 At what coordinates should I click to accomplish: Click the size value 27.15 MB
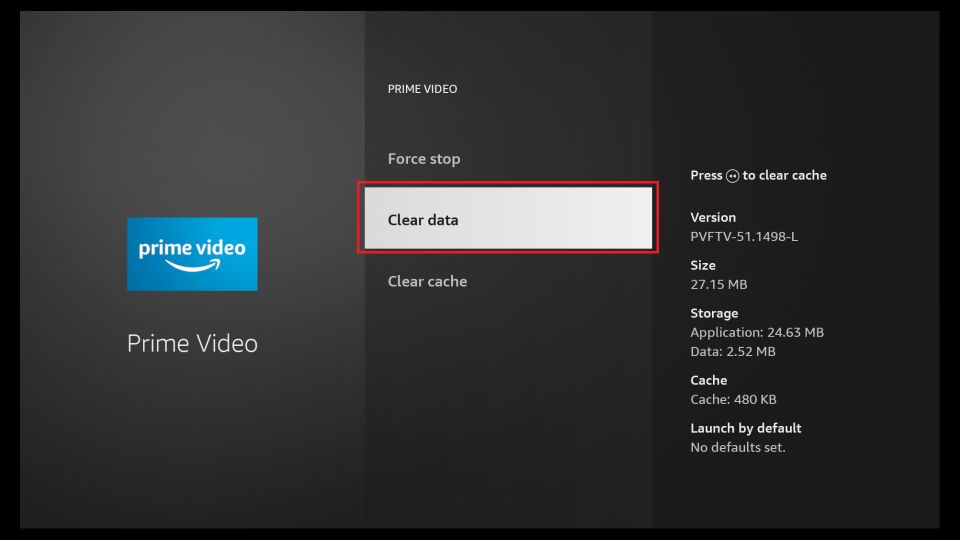click(719, 284)
